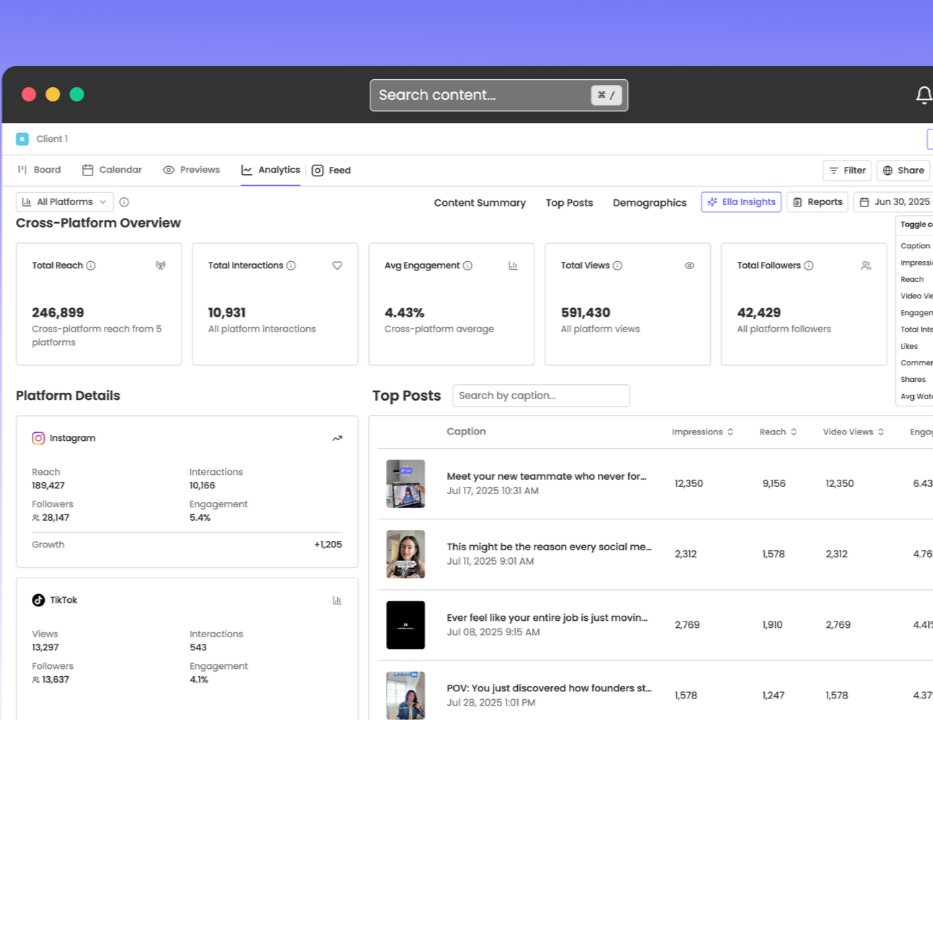
Task: Click the macOS green fullscreen window button
Action: [77, 95]
